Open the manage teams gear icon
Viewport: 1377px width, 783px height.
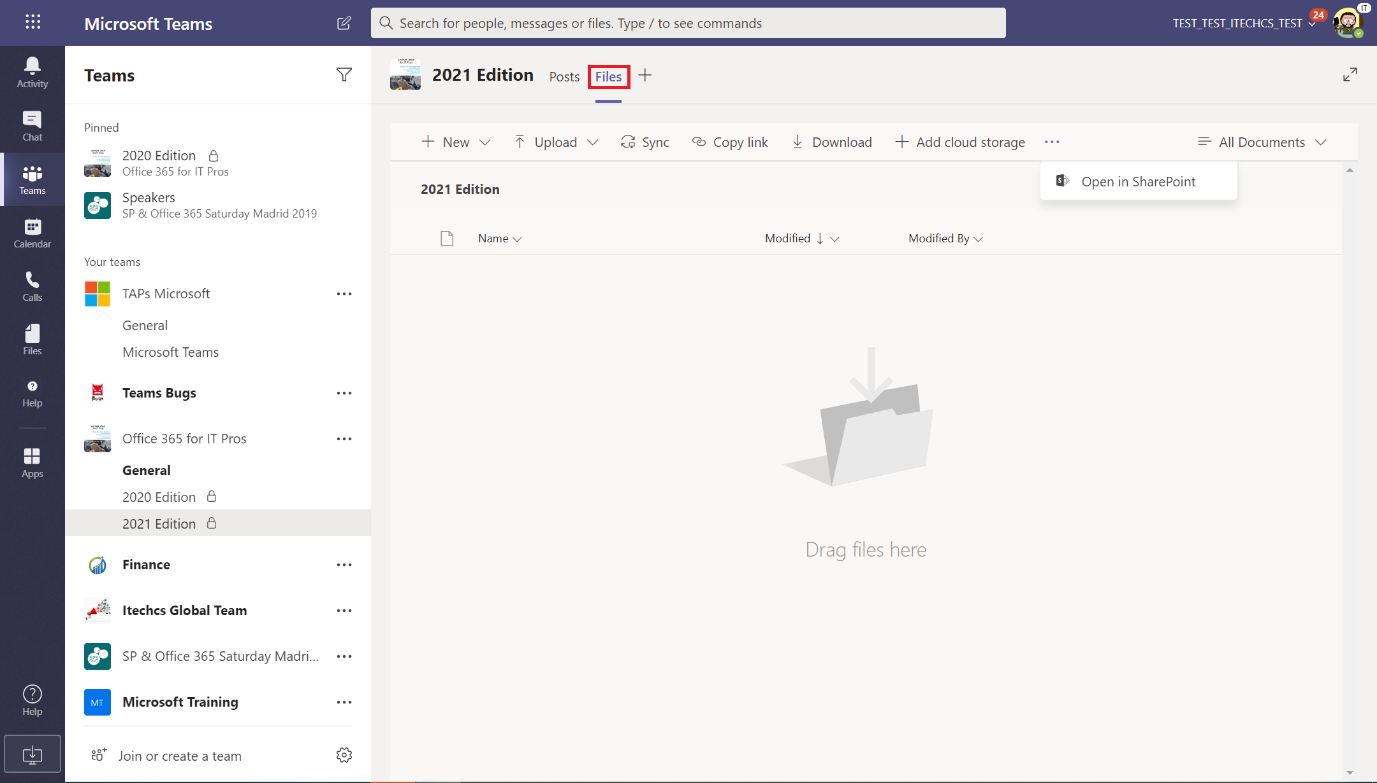(x=344, y=755)
